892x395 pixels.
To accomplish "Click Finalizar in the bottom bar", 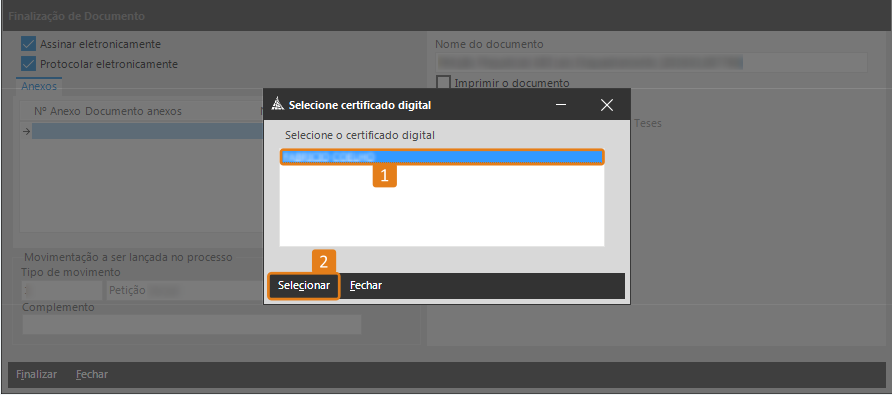I will [x=36, y=375].
